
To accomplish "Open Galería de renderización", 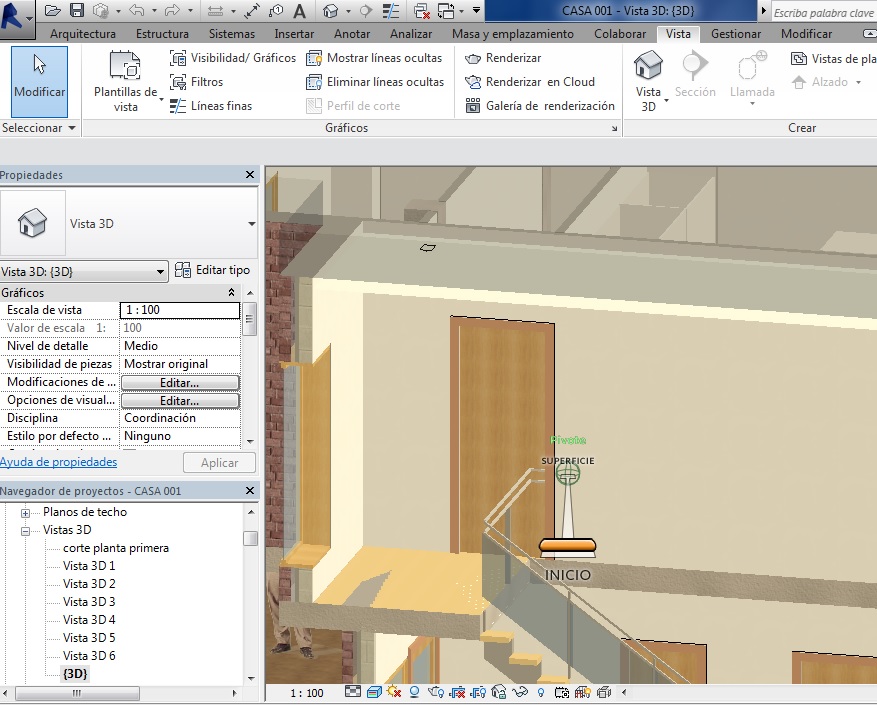I will tap(473, 106).
